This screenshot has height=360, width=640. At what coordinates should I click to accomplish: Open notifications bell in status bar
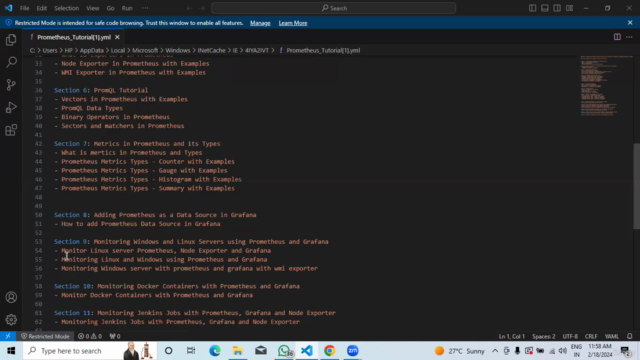(x=629, y=336)
